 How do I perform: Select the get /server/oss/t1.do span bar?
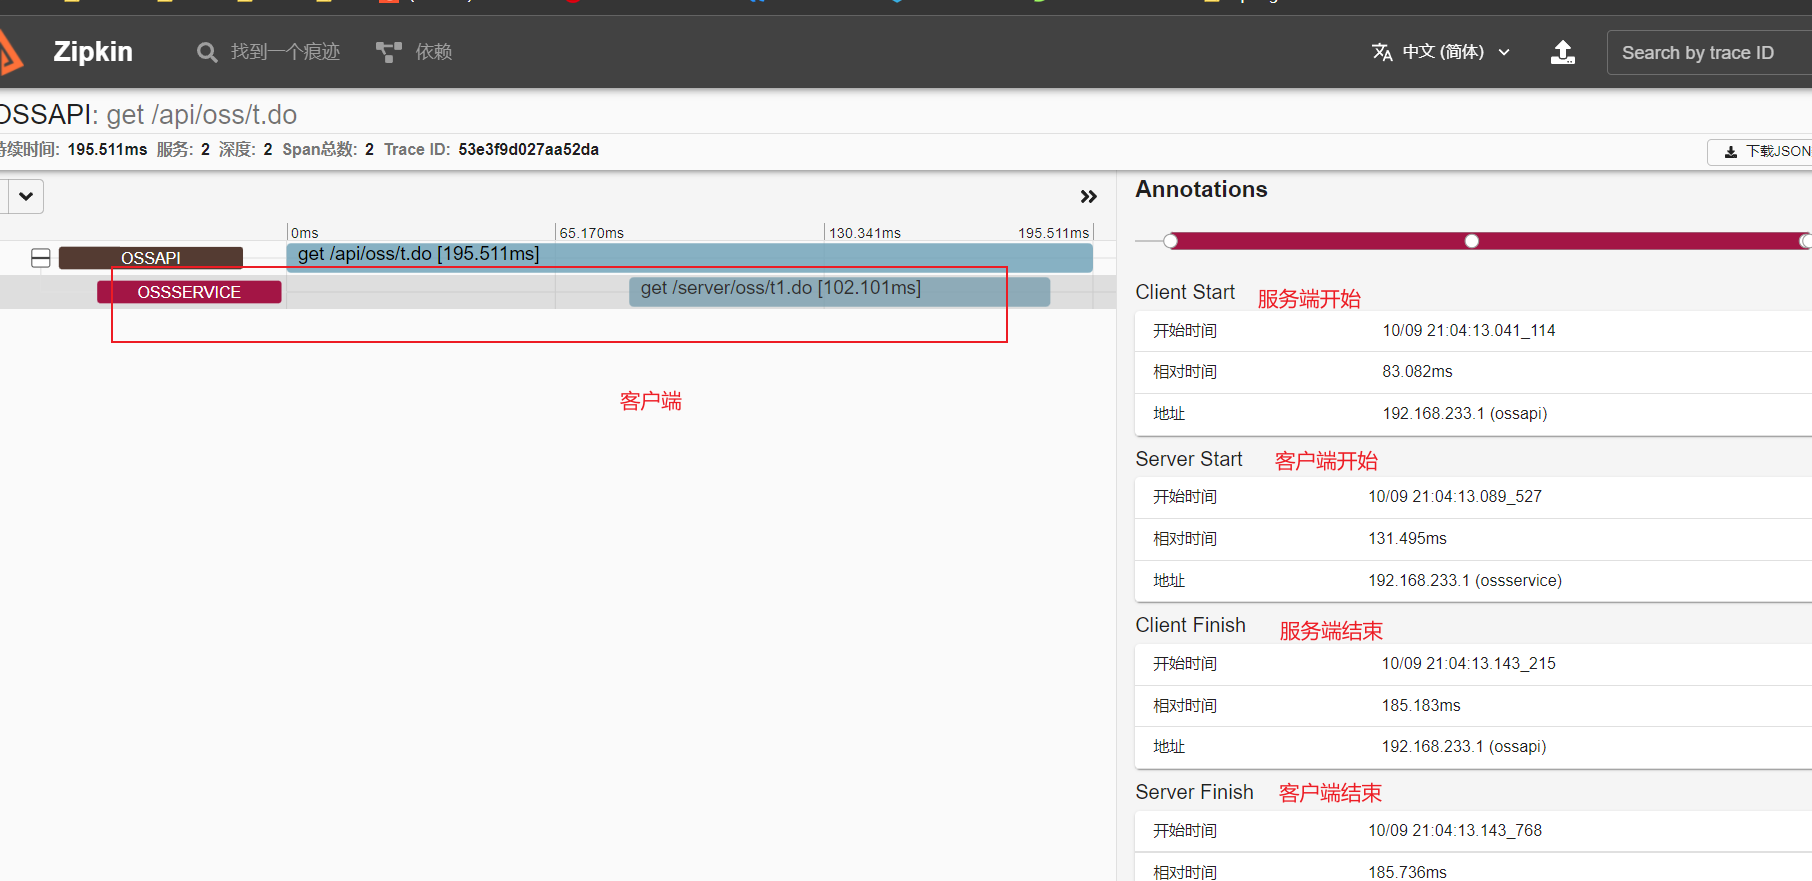point(839,291)
